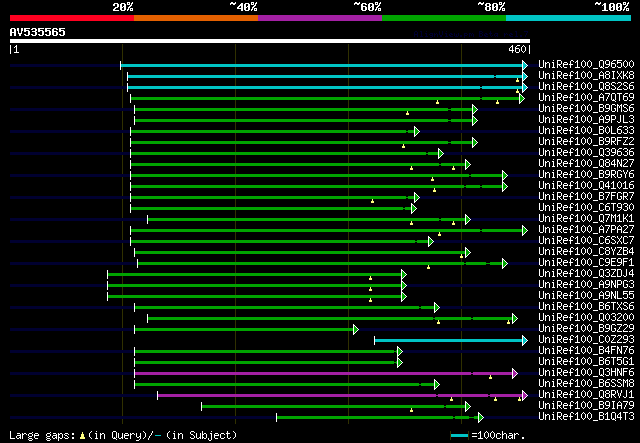Click the green alignment bar for B1Q4T3

tap(378, 418)
